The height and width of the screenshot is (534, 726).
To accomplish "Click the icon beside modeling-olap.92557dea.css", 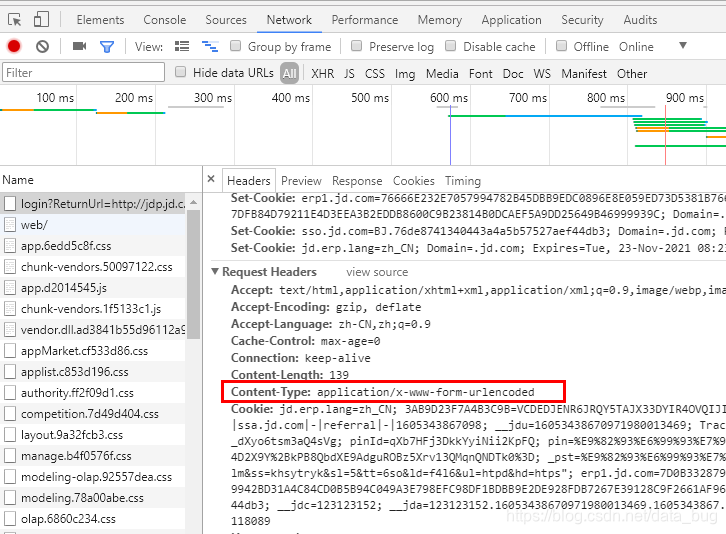I will [x=10, y=477].
